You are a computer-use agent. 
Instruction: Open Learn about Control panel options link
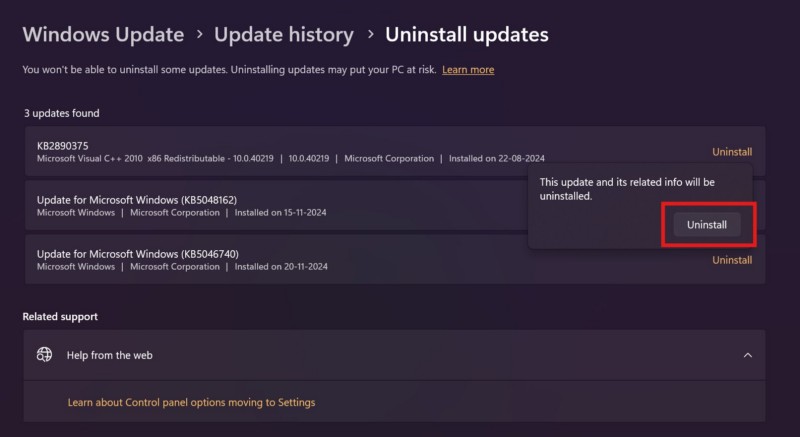coord(191,403)
